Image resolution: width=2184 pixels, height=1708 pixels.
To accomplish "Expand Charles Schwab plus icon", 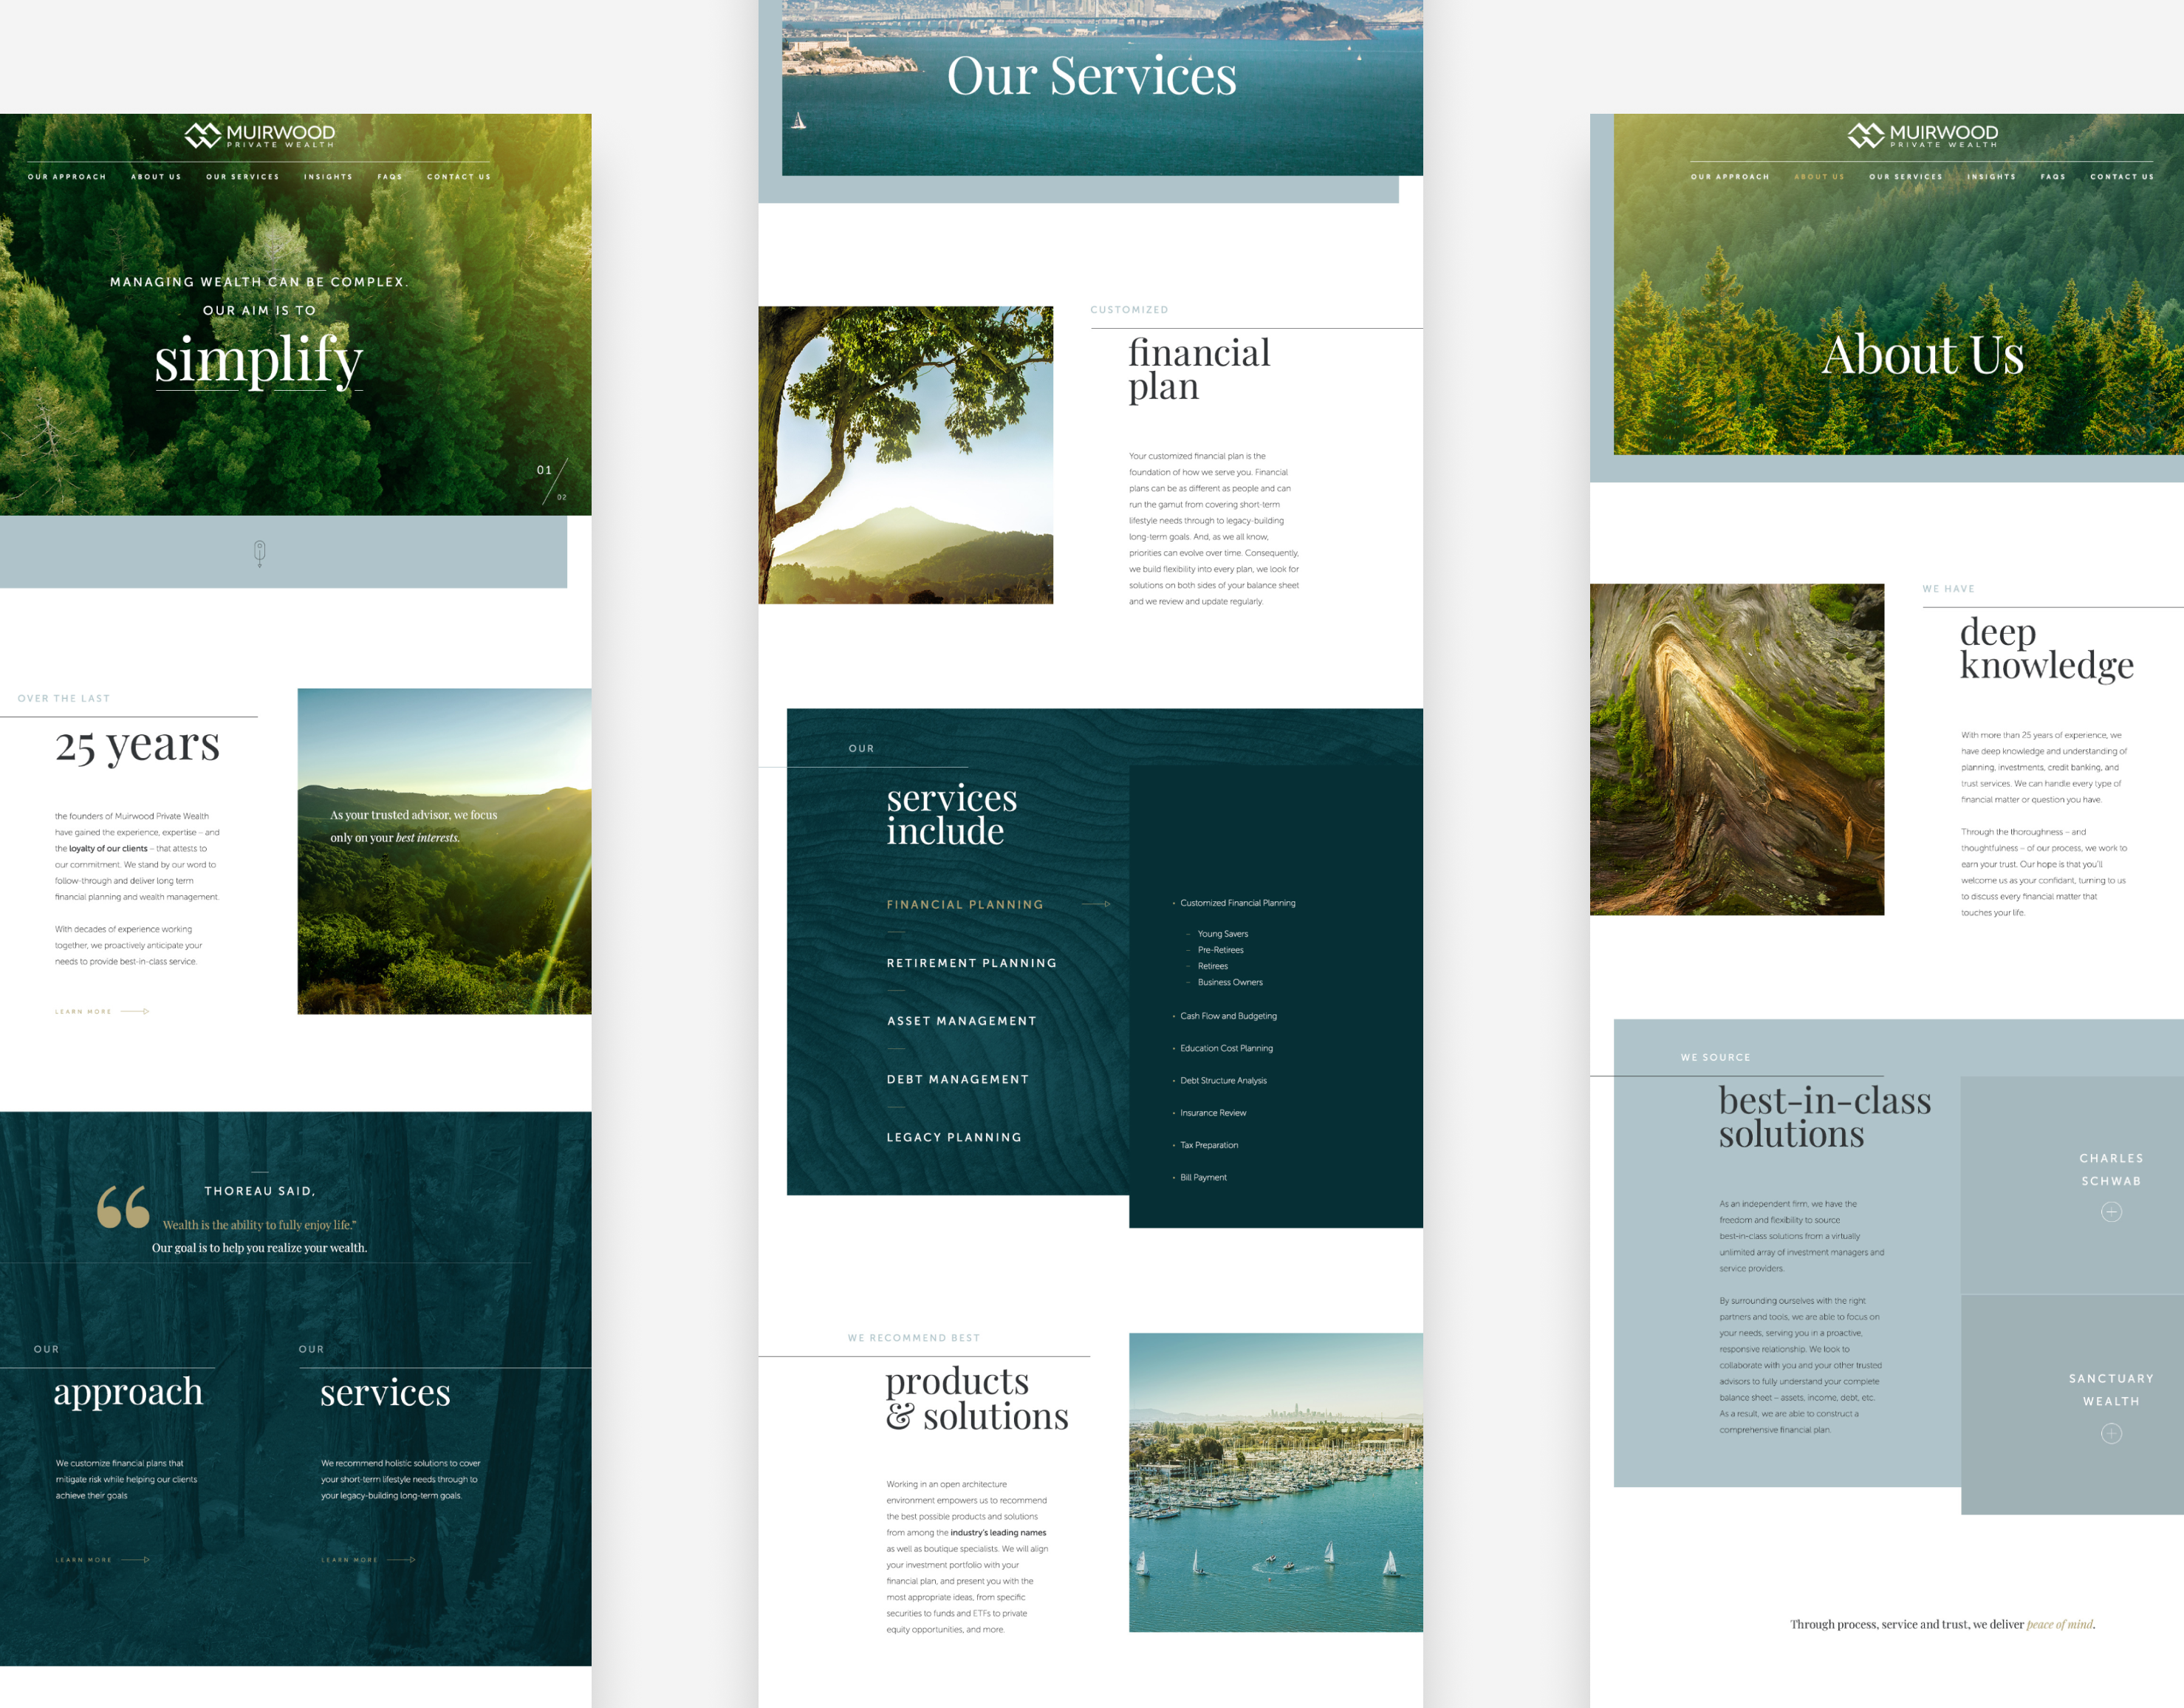I will 2111,1212.
